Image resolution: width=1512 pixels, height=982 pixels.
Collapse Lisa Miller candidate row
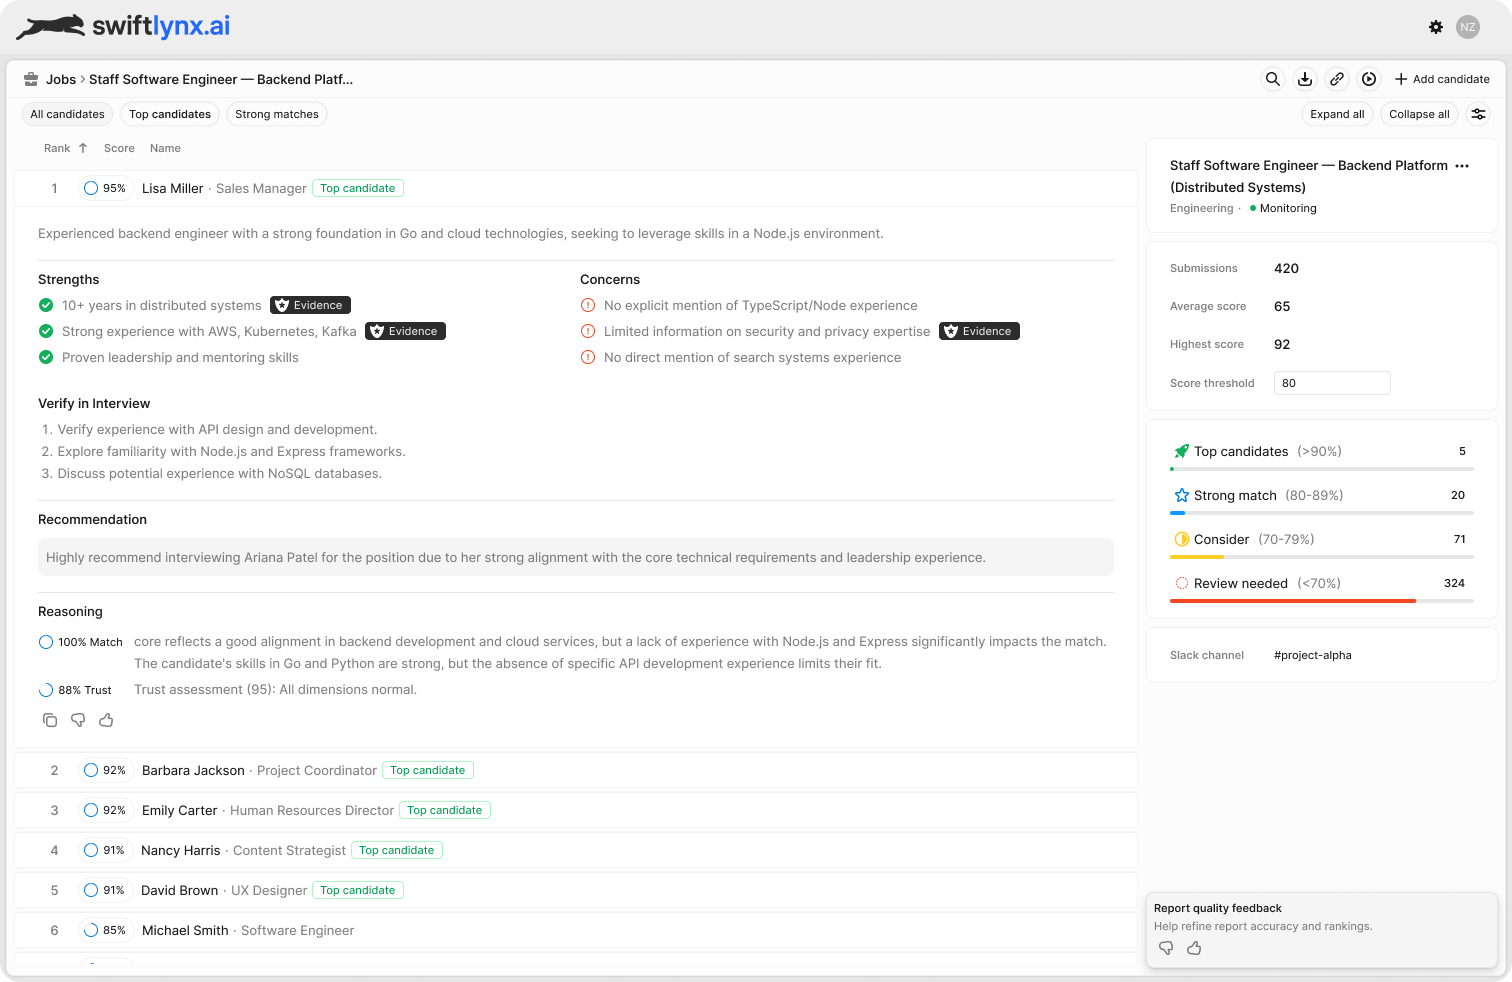(x=172, y=188)
